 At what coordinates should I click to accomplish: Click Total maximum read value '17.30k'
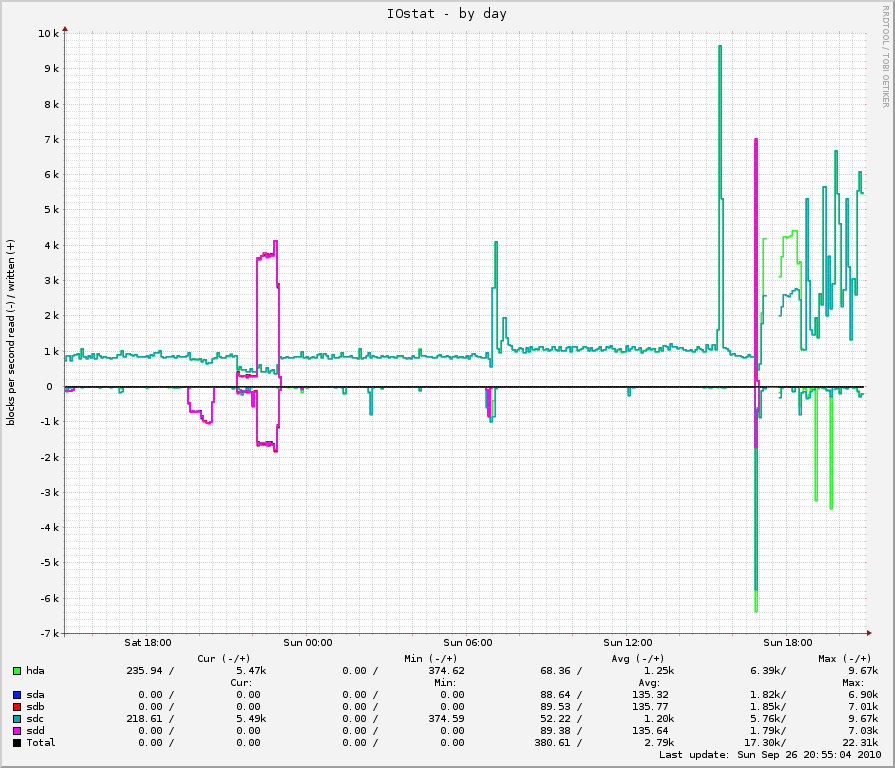pyautogui.click(x=763, y=743)
